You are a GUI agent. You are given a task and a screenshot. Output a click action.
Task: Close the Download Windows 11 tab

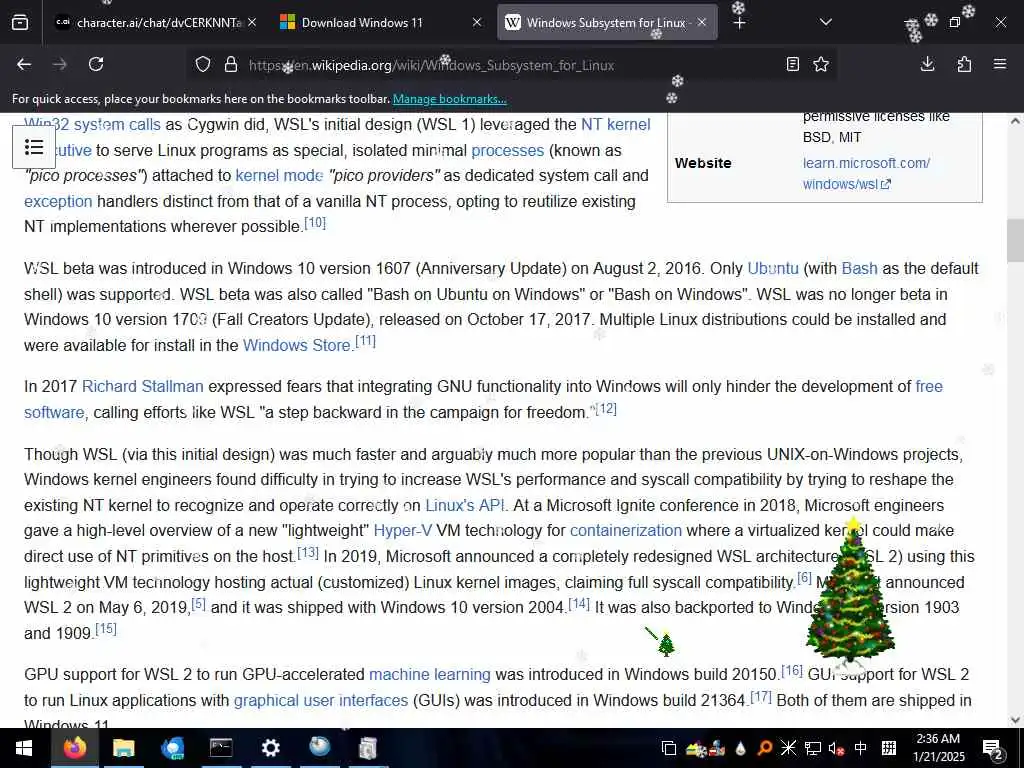pos(477,22)
